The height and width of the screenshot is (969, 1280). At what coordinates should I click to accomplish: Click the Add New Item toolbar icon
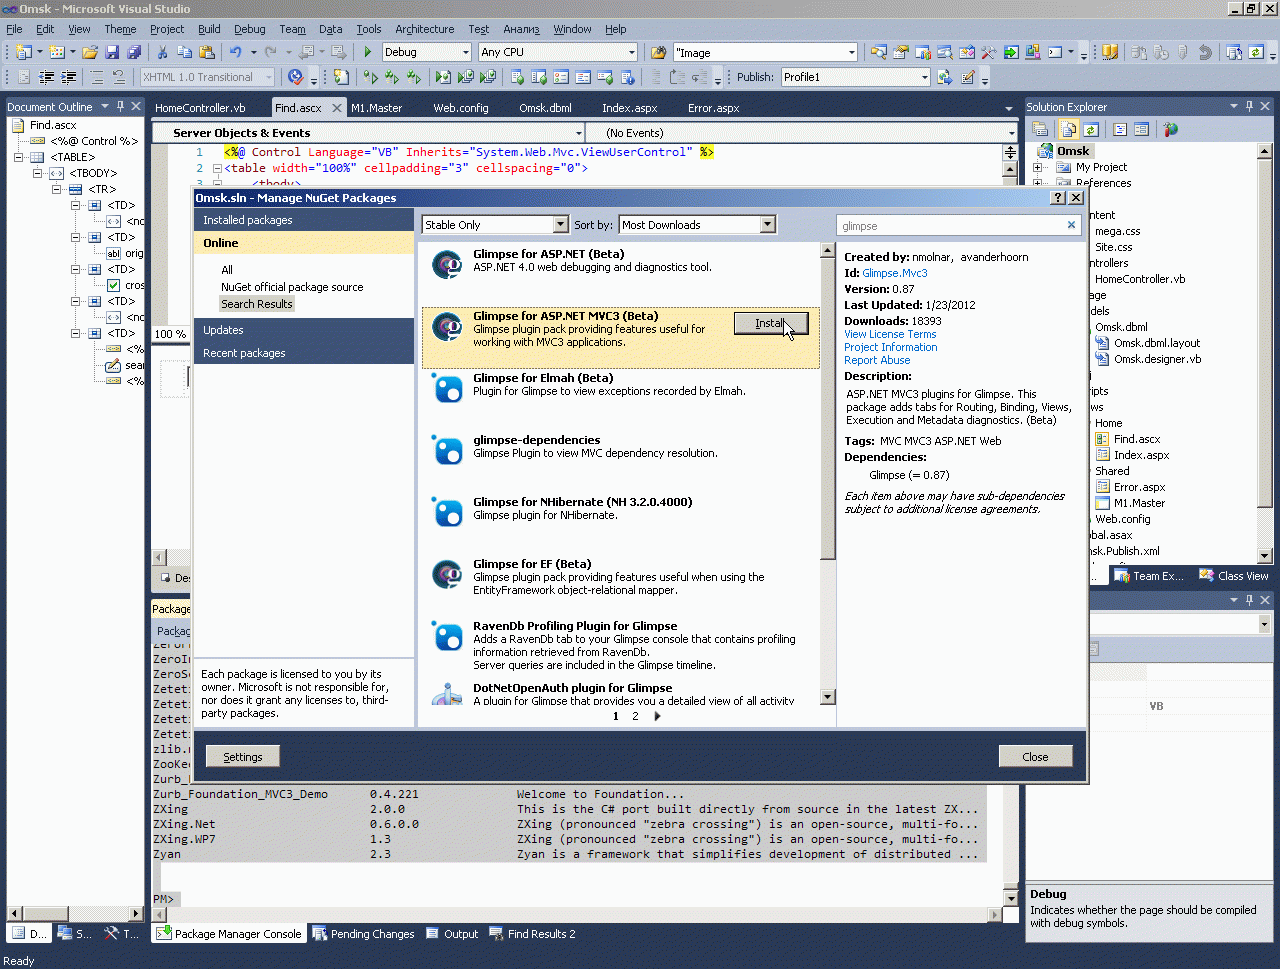click(x=57, y=52)
